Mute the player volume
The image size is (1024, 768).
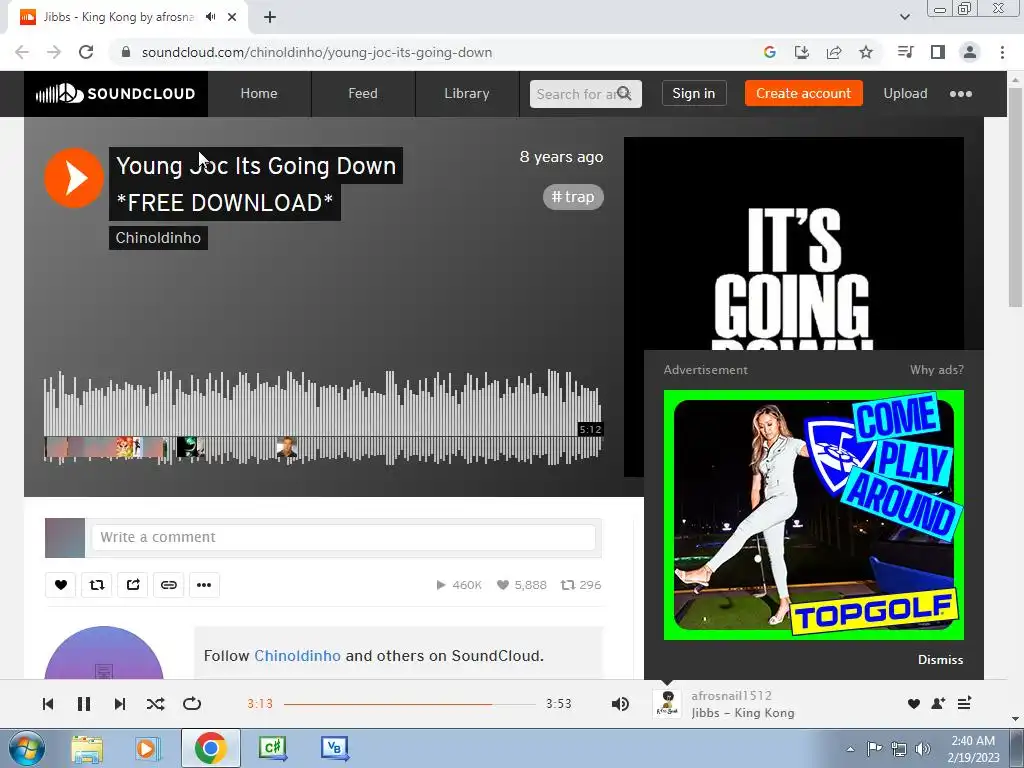620,703
